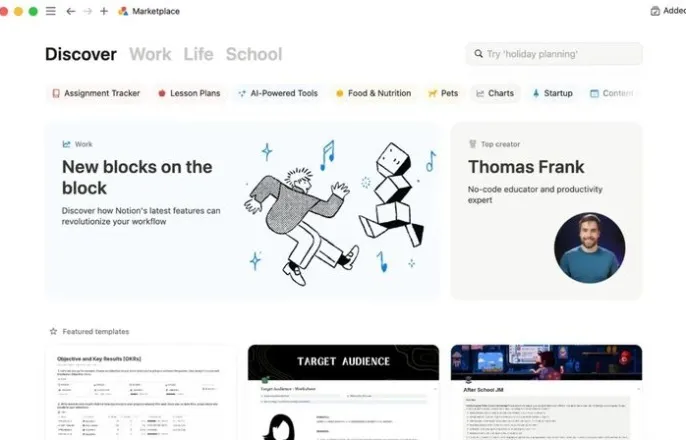Image resolution: width=686 pixels, height=440 pixels.
Task: Go back with the left arrow
Action: coord(70,11)
